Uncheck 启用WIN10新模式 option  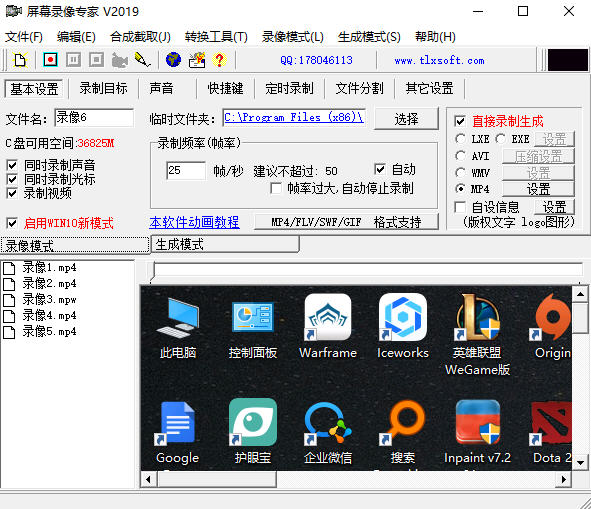[12, 223]
